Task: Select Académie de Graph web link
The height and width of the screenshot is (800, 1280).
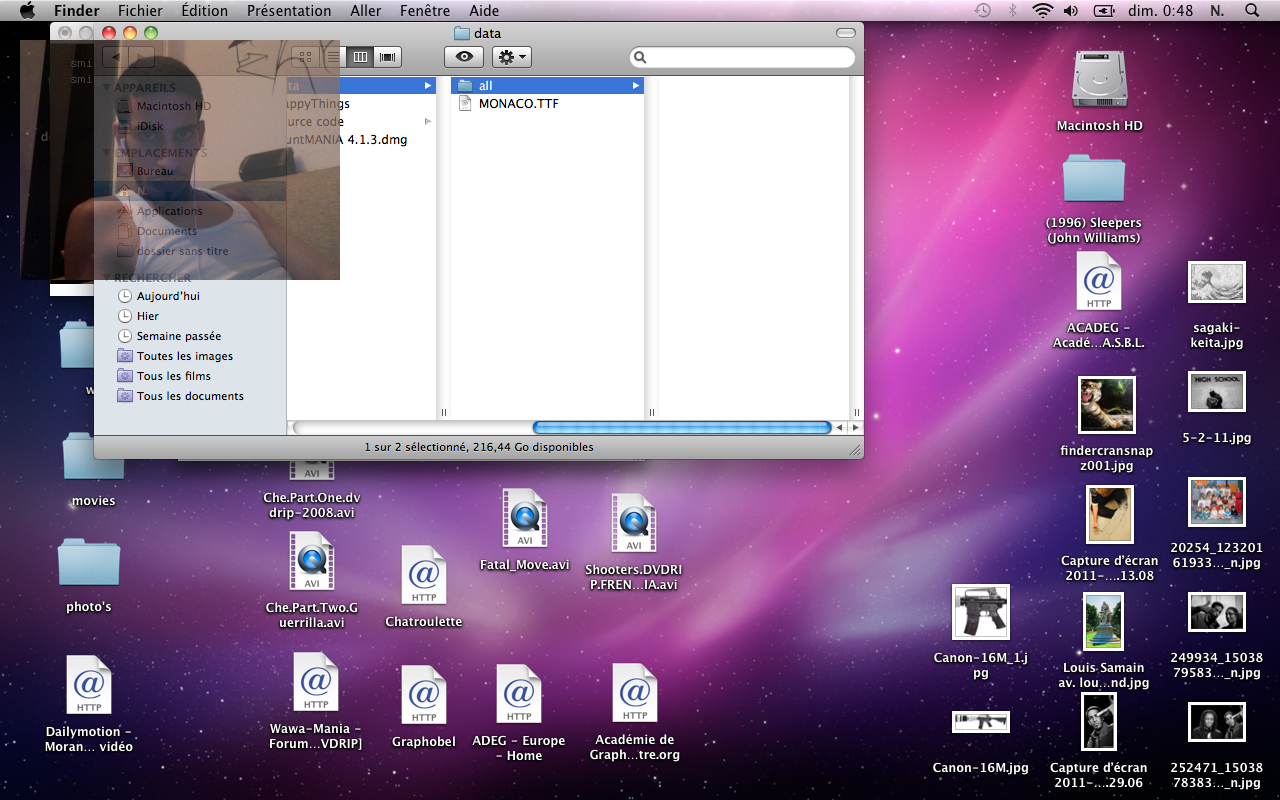Action: click(634, 693)
